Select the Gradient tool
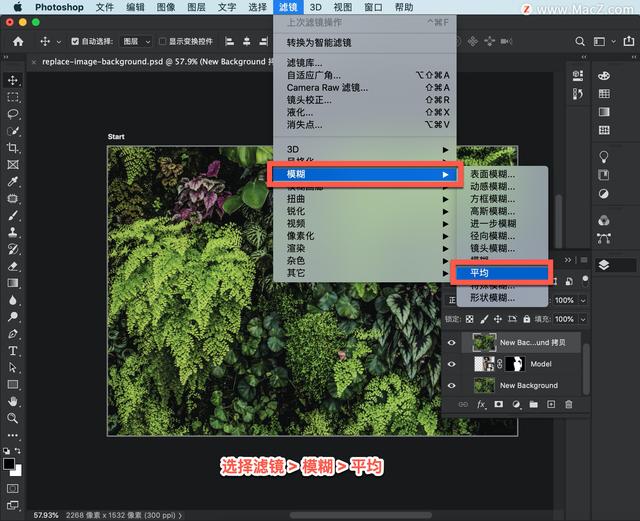640x521 pixels. [13, 283]
